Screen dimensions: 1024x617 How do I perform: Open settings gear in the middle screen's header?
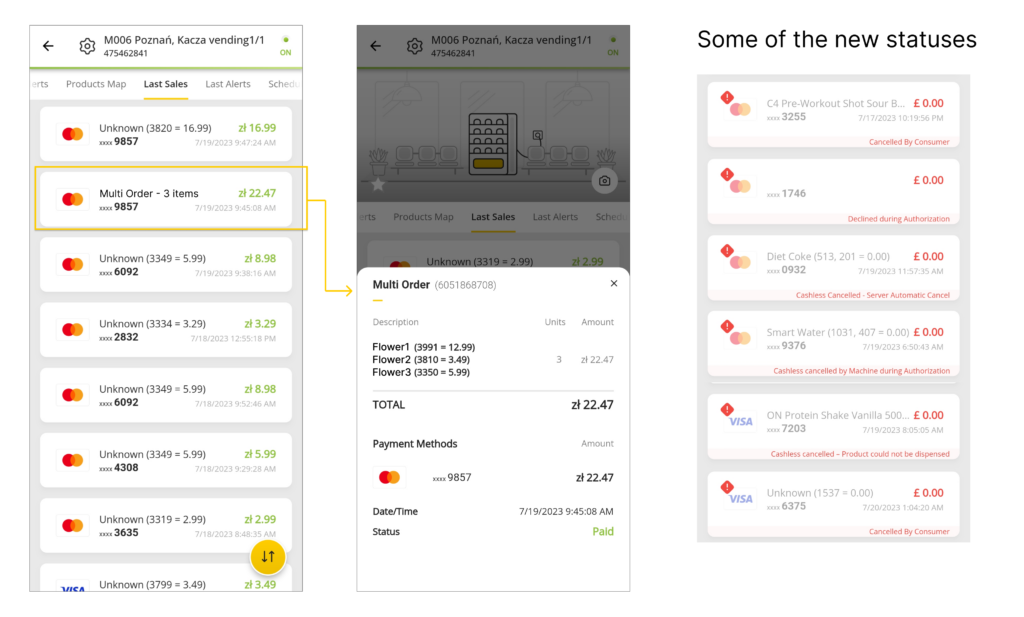click(414, 46)
